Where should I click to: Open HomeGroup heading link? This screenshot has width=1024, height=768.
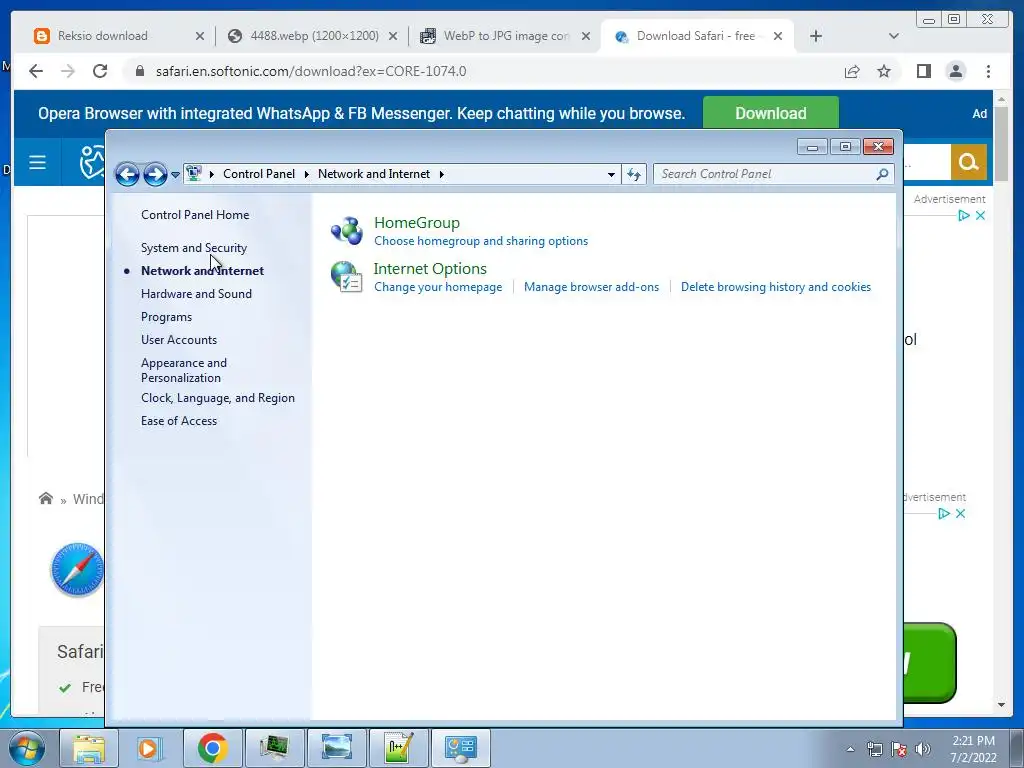(417, 223)
